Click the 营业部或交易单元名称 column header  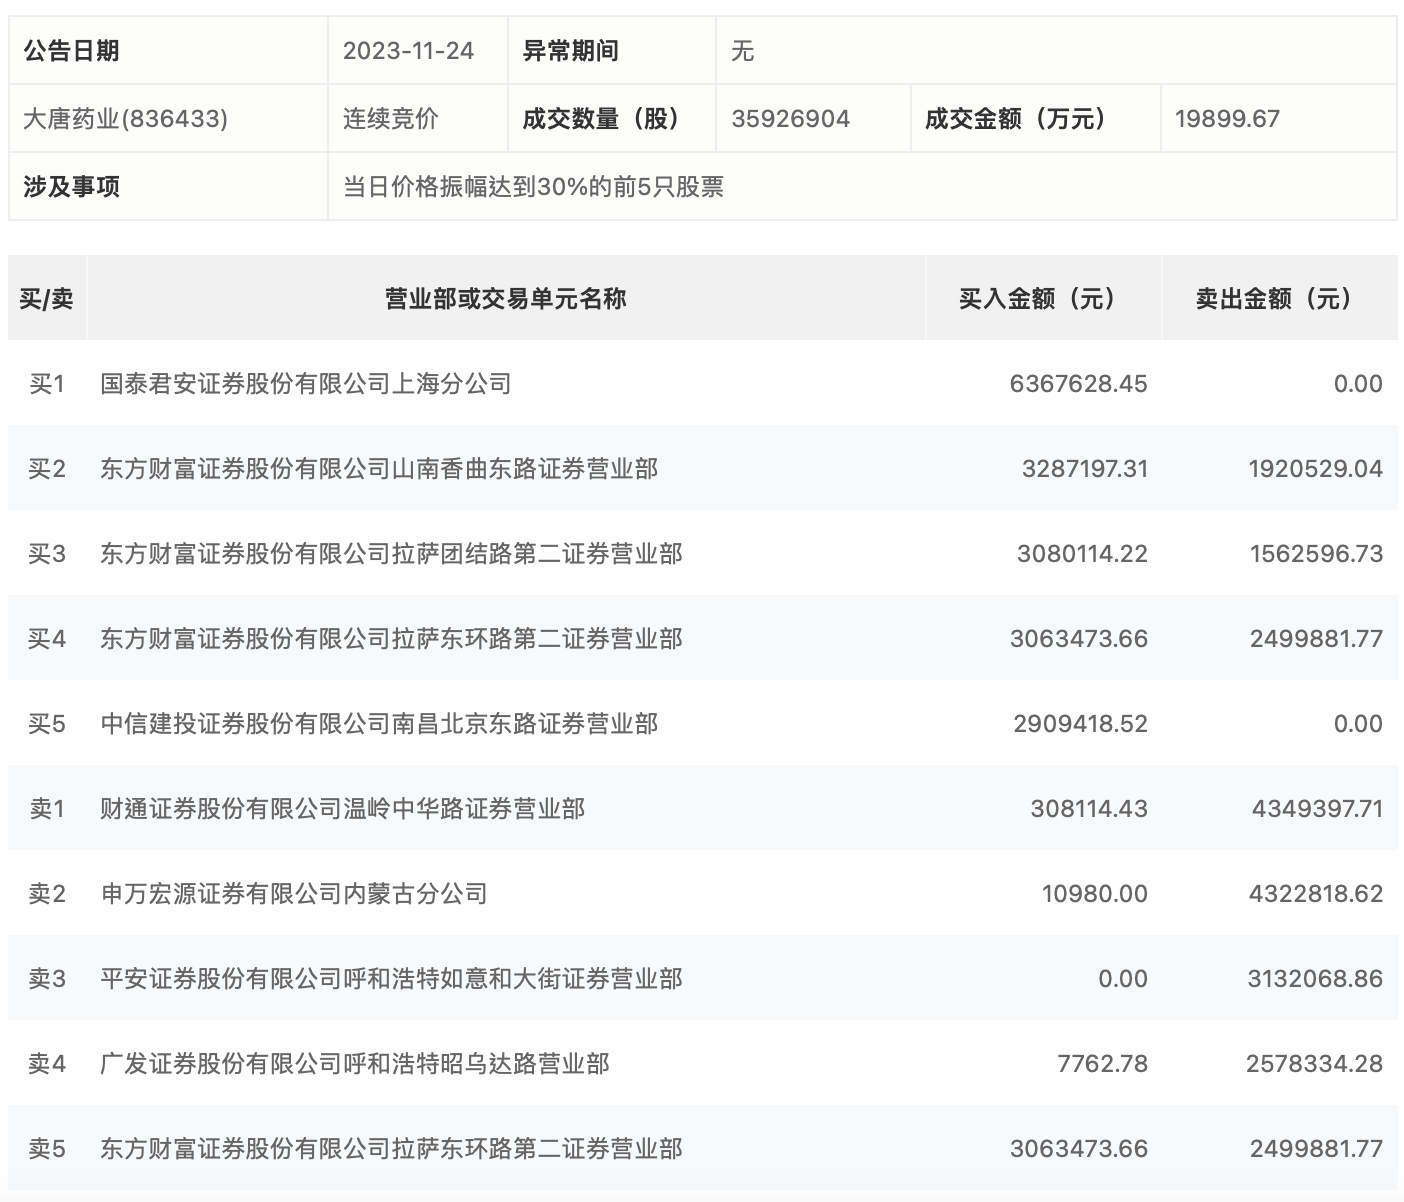506,298
